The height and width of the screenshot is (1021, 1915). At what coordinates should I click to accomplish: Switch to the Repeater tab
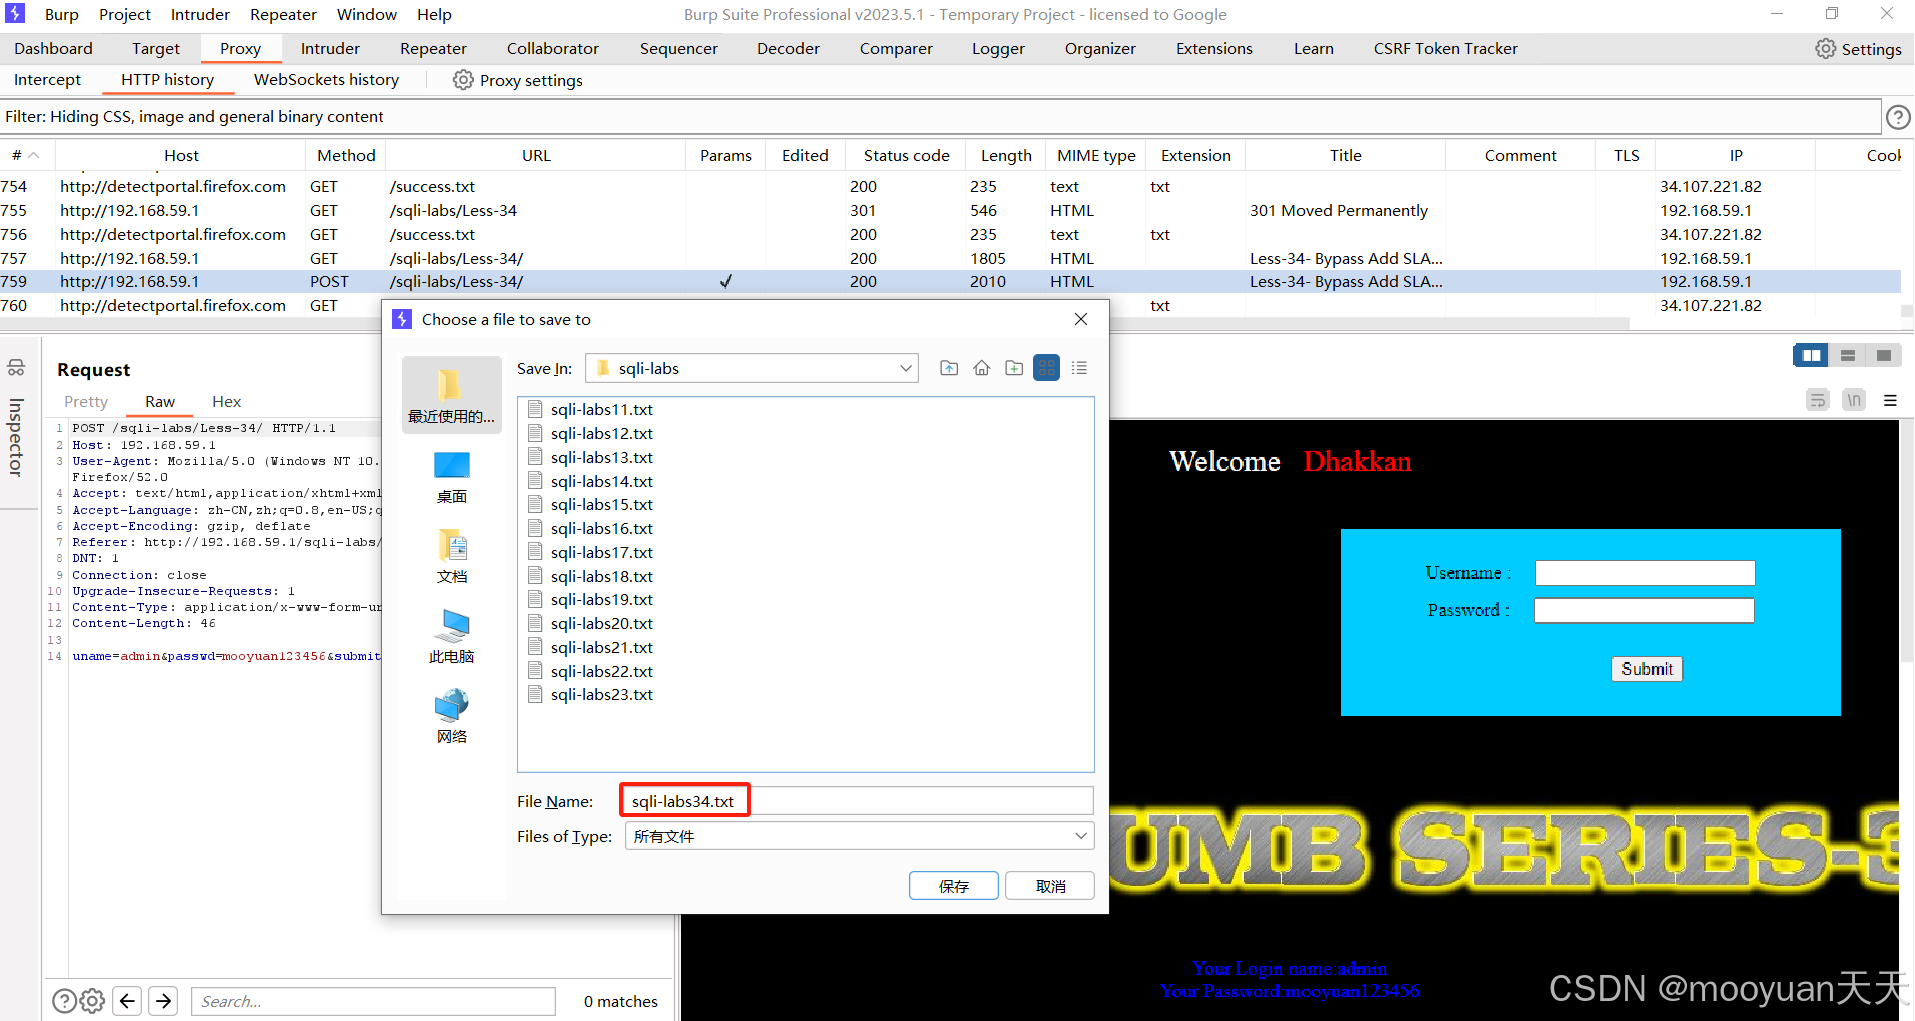[433, 48]
